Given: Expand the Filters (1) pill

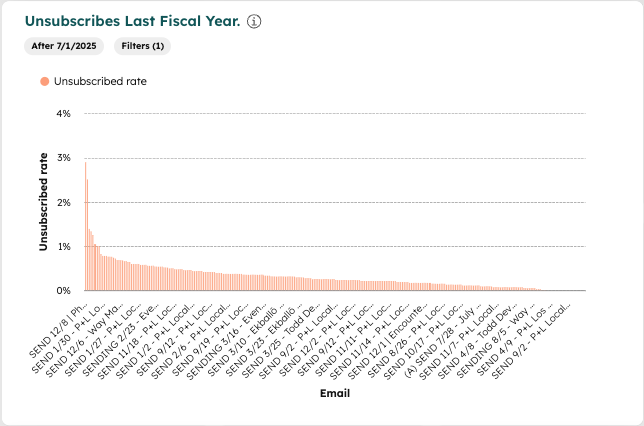Looking at the screenshot, I should pyautogui.click(x=144, y=46).
